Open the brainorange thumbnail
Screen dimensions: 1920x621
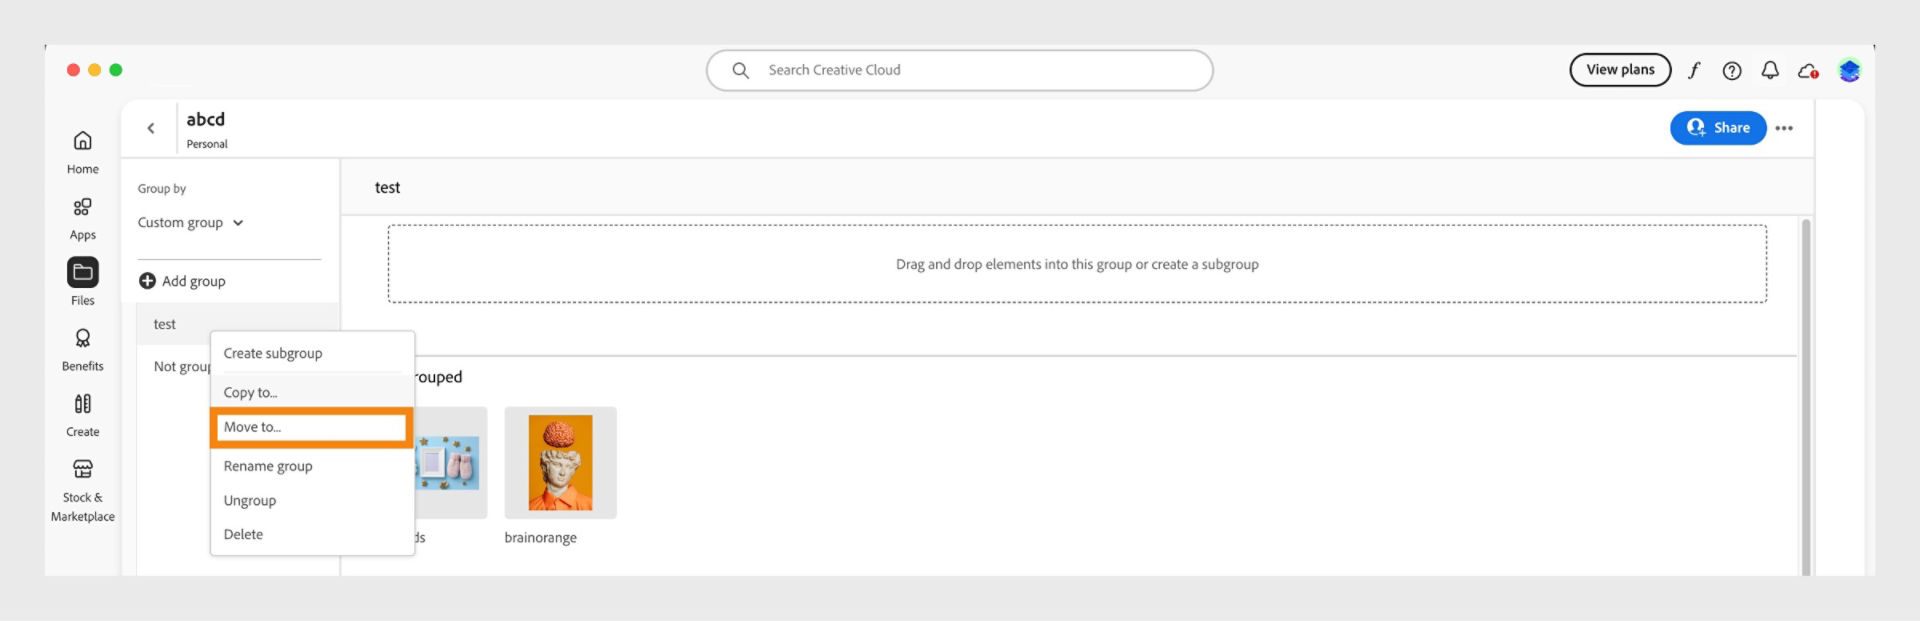click(560, 463)
